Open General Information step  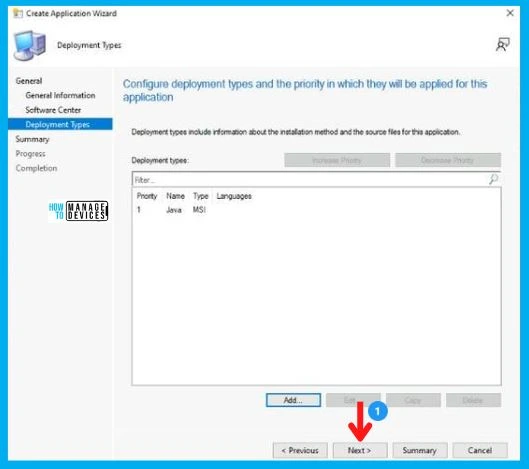(60, 95)
